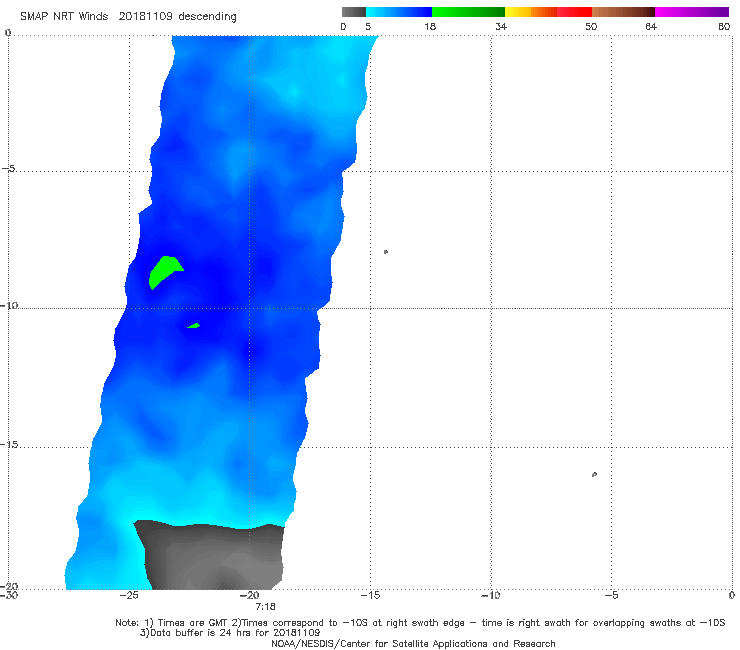
Task: Click the small island marker near -14 longitude
Action: click(x=386, y=252)
